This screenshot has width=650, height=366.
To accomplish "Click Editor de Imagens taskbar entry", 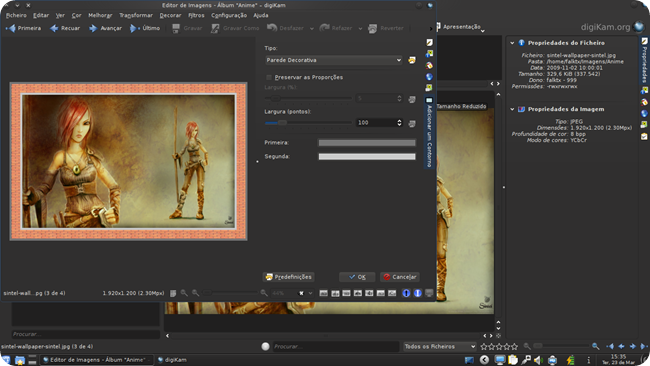I will [96, 360].
